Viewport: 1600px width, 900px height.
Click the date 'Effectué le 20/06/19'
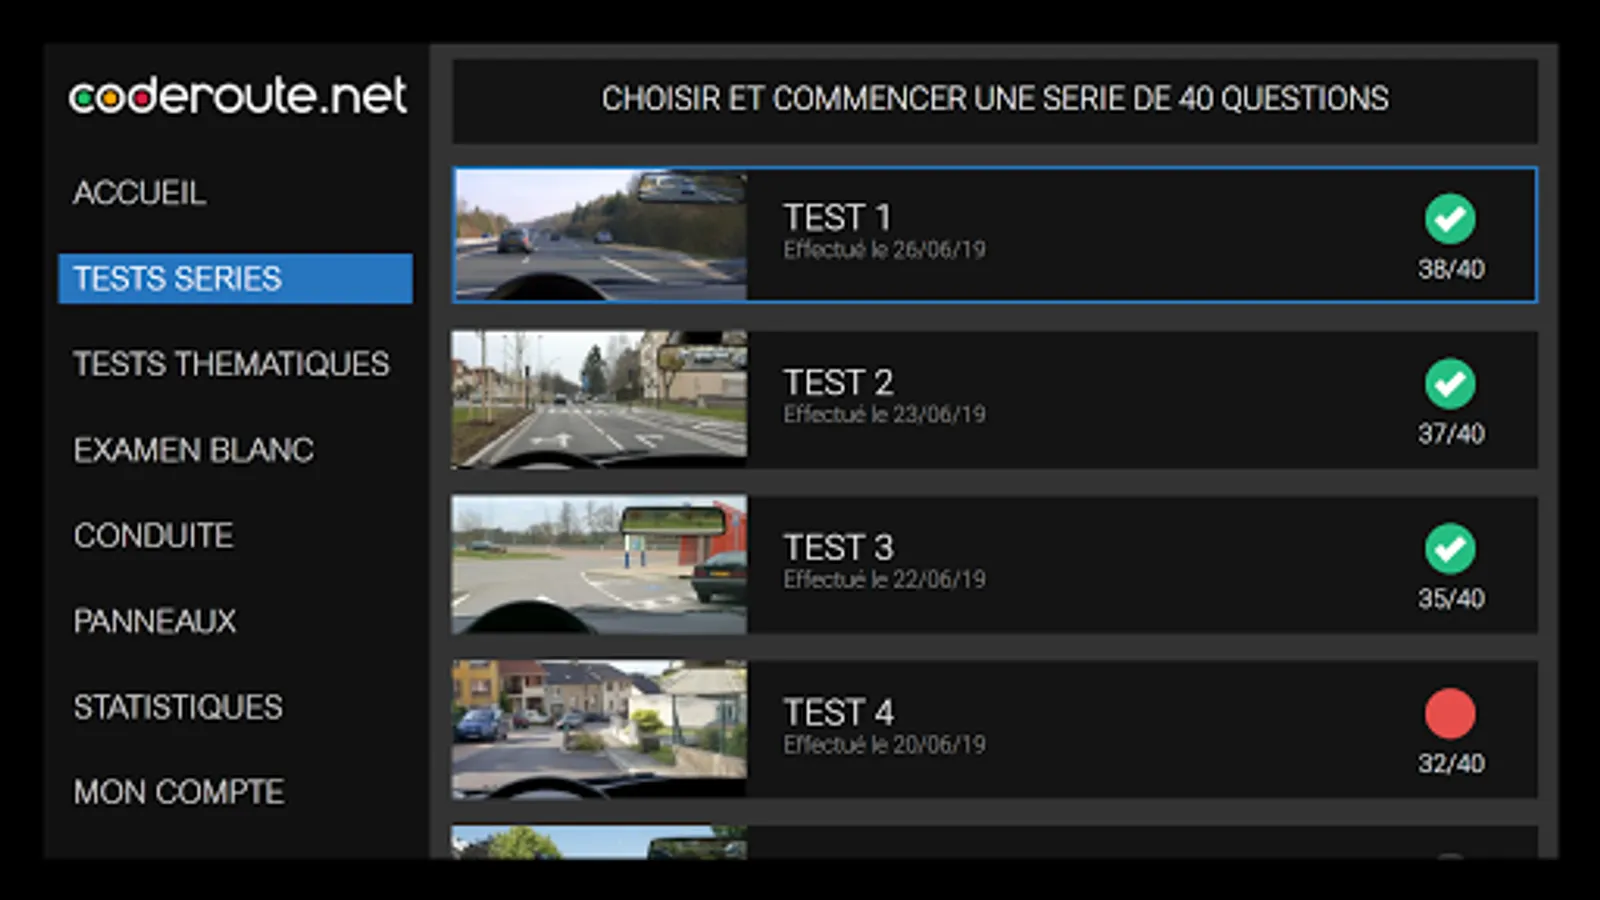884,745
